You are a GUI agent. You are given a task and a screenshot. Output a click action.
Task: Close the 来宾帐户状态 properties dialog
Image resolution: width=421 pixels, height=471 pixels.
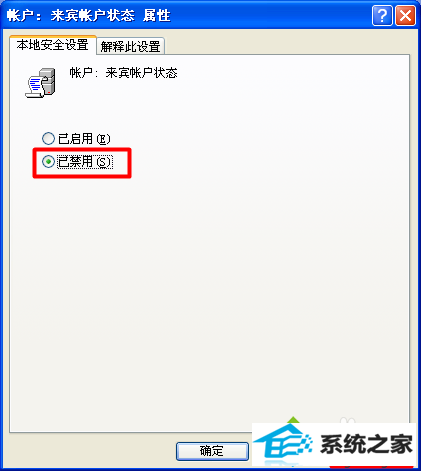(x=405, y=15)
